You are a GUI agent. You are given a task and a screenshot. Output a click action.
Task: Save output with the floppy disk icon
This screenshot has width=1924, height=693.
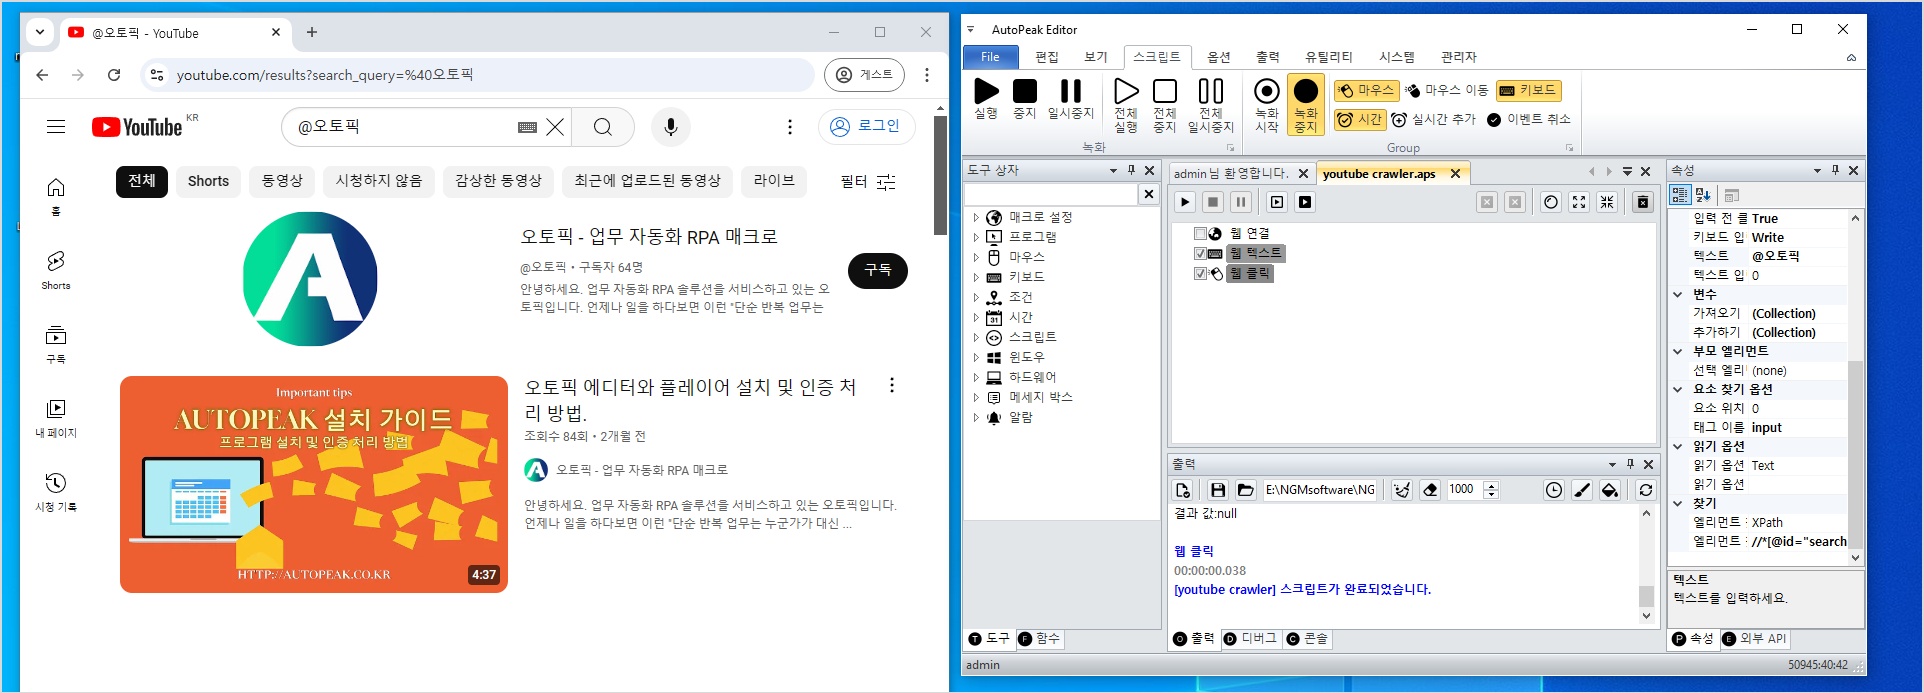(x=1217, y=490)
